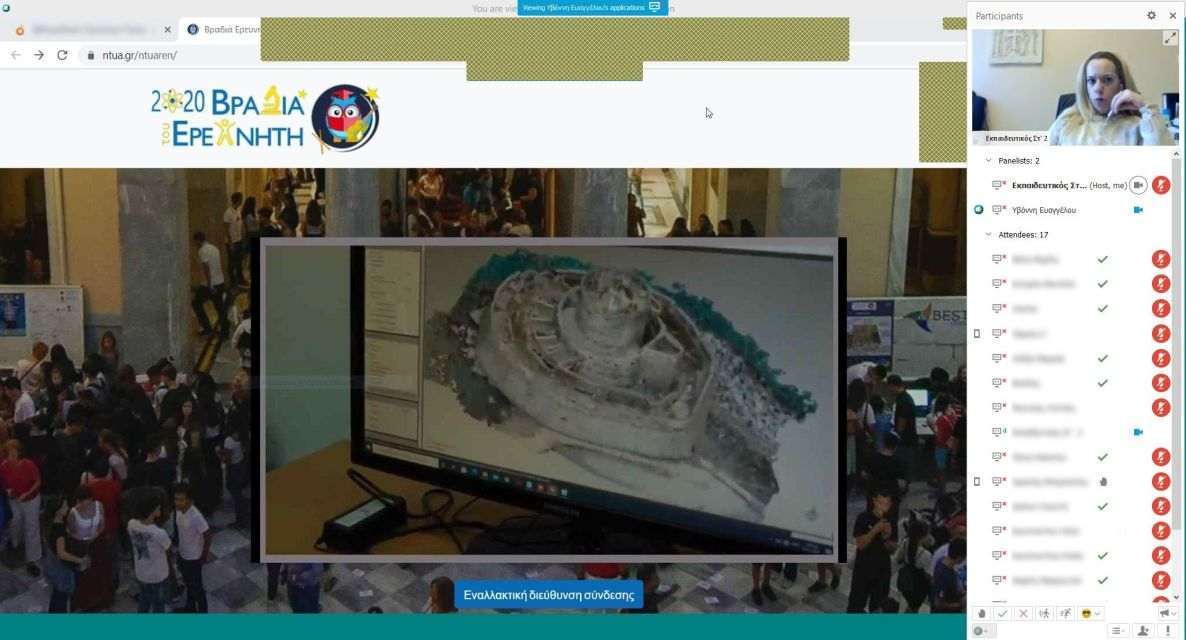1186x640 pixels.
Task: Open the emoji reactions dropdown
Action: [x=1091, y=613]
